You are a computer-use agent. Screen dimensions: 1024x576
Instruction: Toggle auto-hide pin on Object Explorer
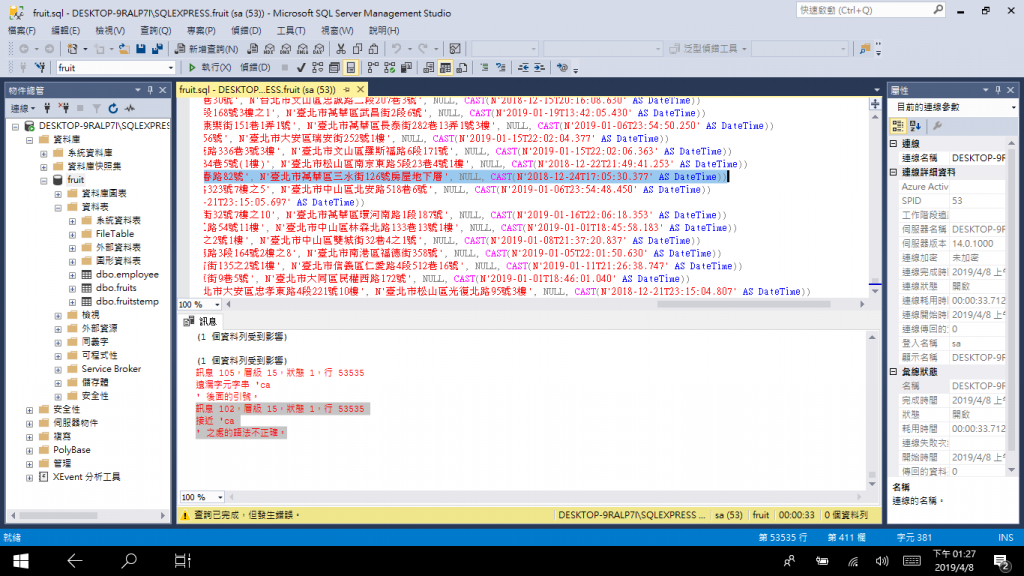[150, 90]
